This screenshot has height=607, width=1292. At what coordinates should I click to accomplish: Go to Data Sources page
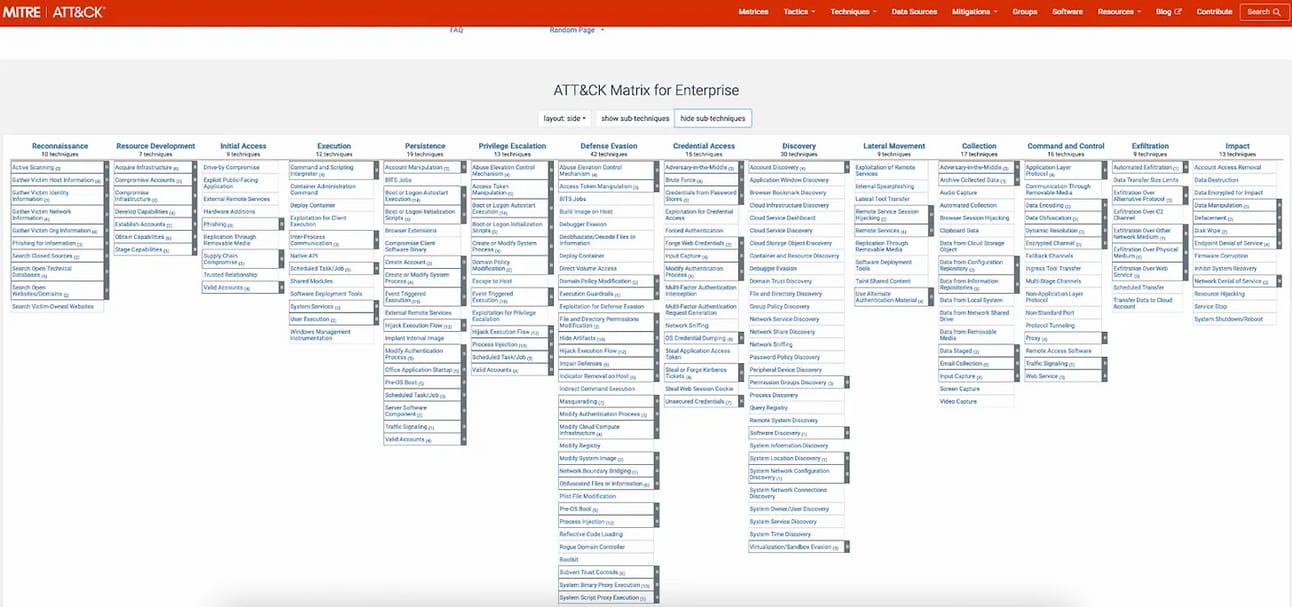(914, 12)
